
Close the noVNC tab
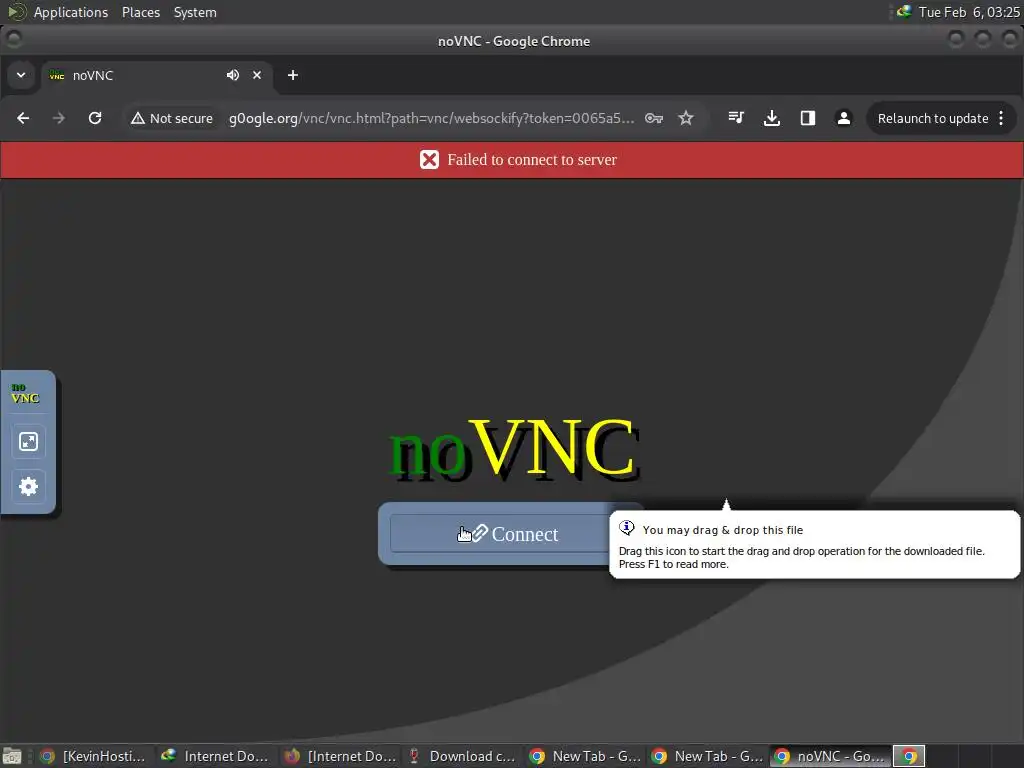(x=257, y=75)
